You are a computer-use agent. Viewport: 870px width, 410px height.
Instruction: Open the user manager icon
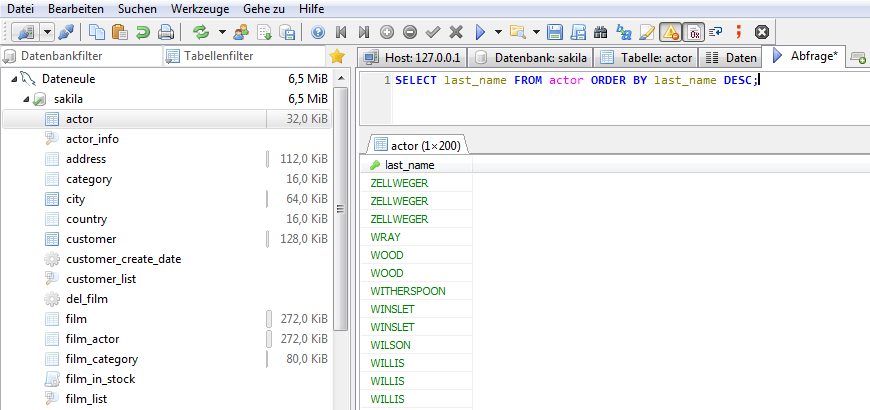243,32
